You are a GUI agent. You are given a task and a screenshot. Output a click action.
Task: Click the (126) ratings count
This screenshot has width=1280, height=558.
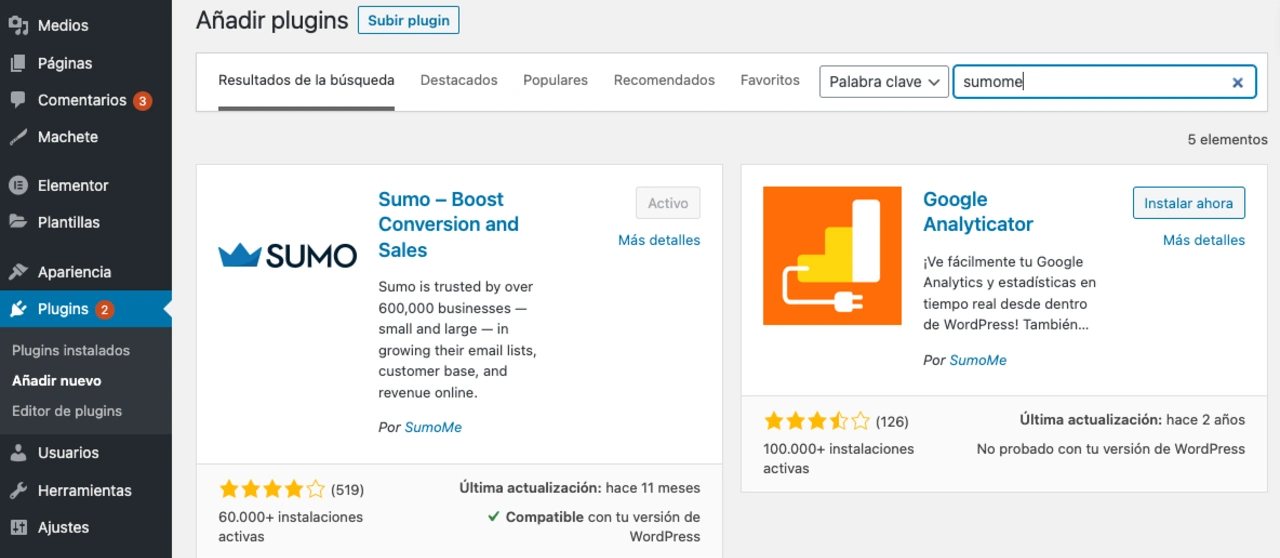(892, 421)
